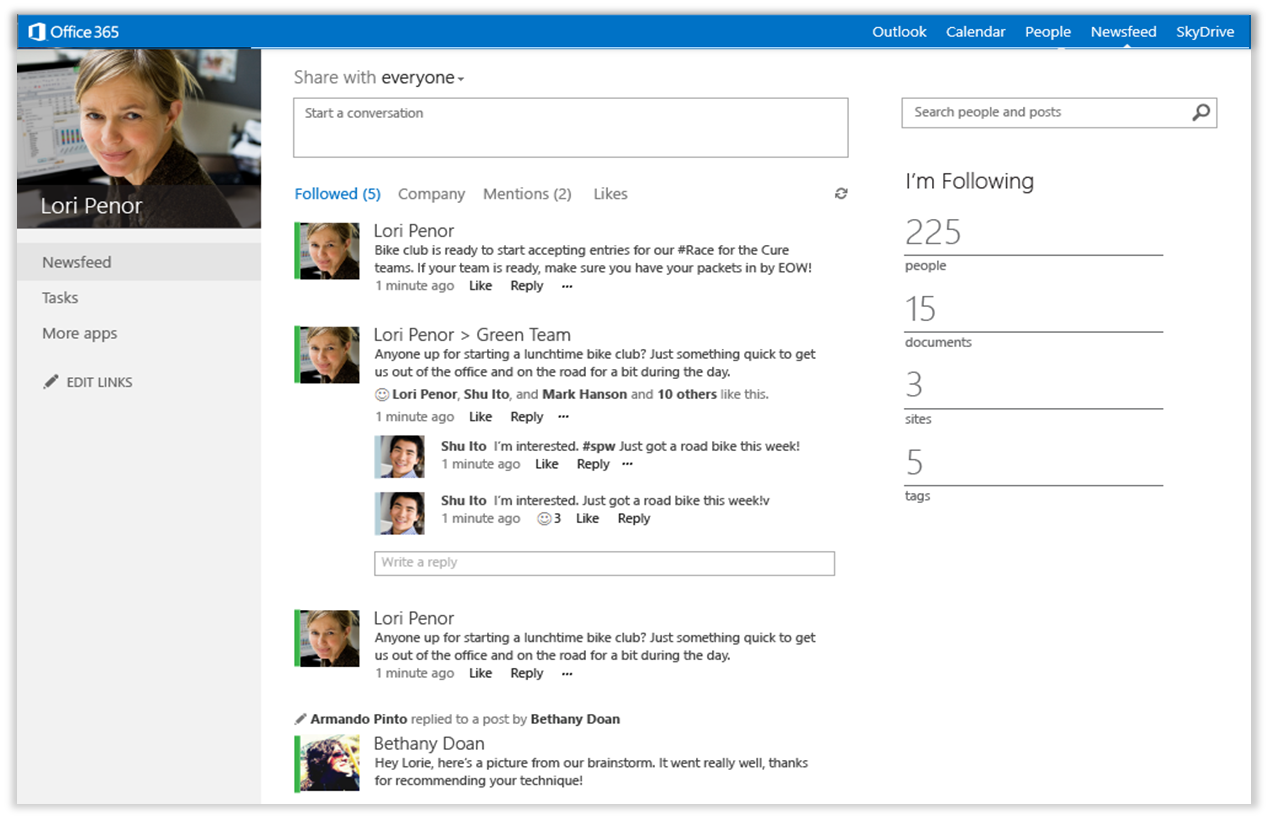1268x819 pixels.
Task: Show the 10 others who like this
Action: click(687, 394)
